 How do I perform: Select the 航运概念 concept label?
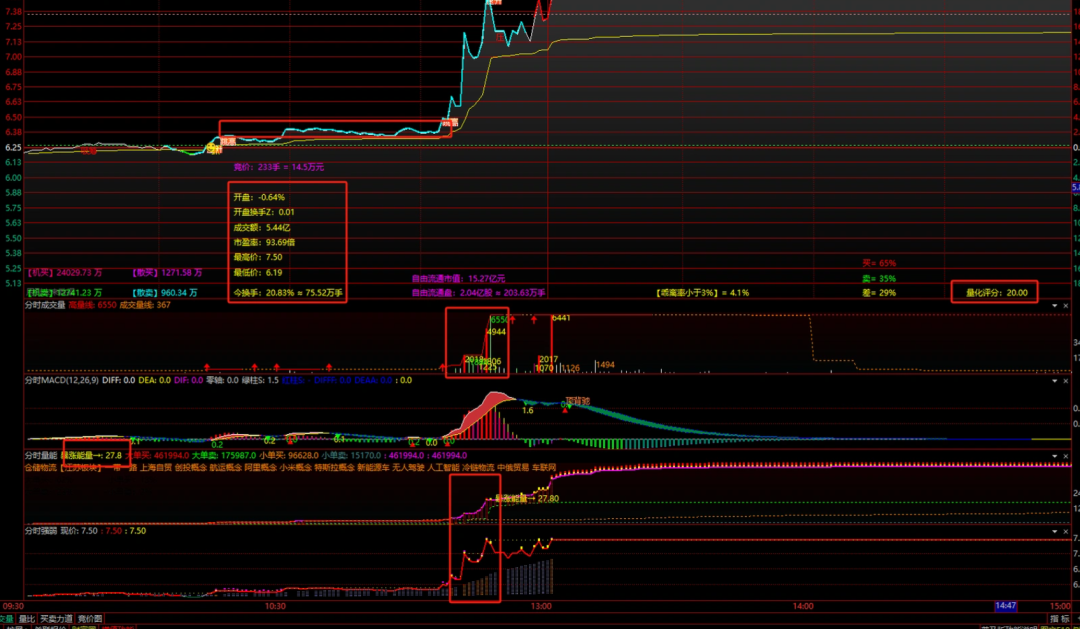coord(225,468)
